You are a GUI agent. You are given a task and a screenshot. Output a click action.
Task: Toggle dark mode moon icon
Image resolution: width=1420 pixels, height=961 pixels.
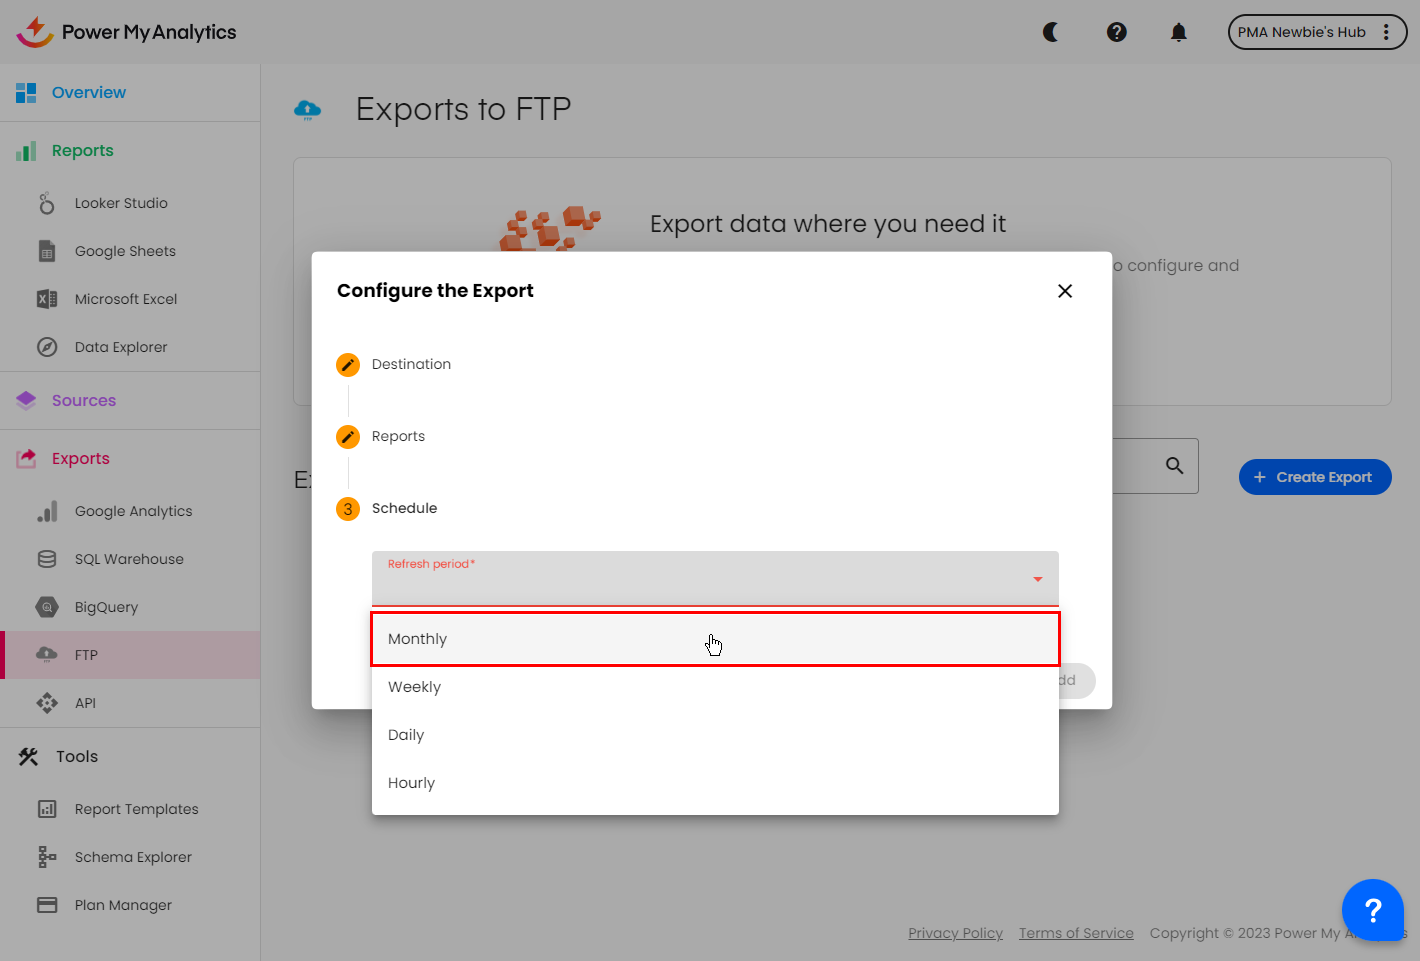click(x=1051, y=32)
